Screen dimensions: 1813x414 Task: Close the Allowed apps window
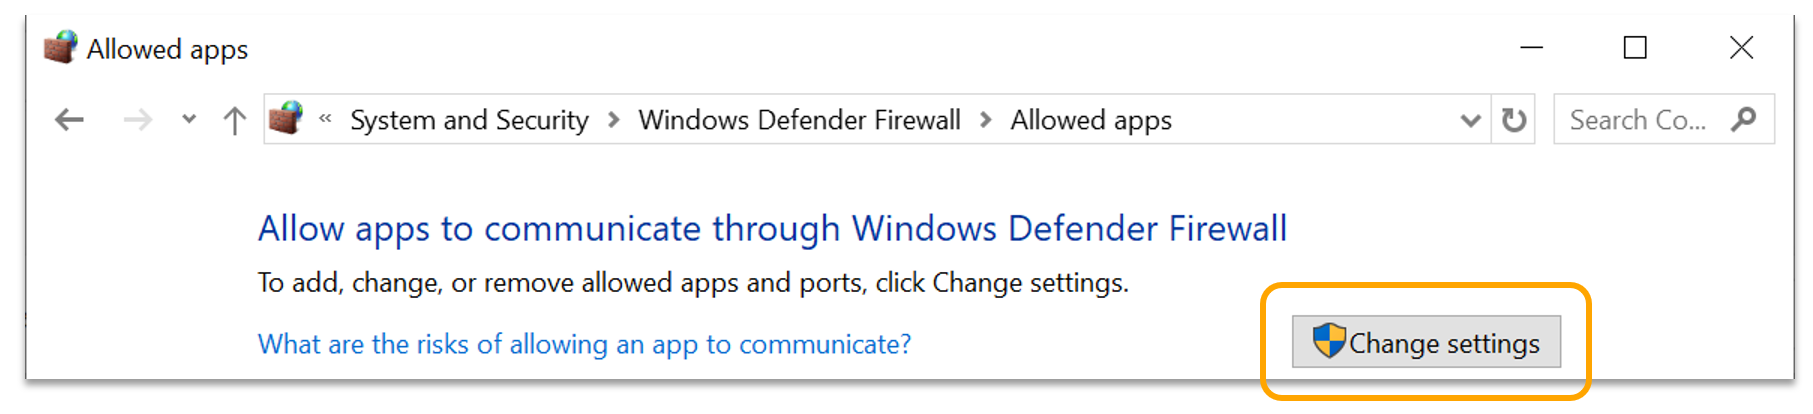(x=1741, y=47)
